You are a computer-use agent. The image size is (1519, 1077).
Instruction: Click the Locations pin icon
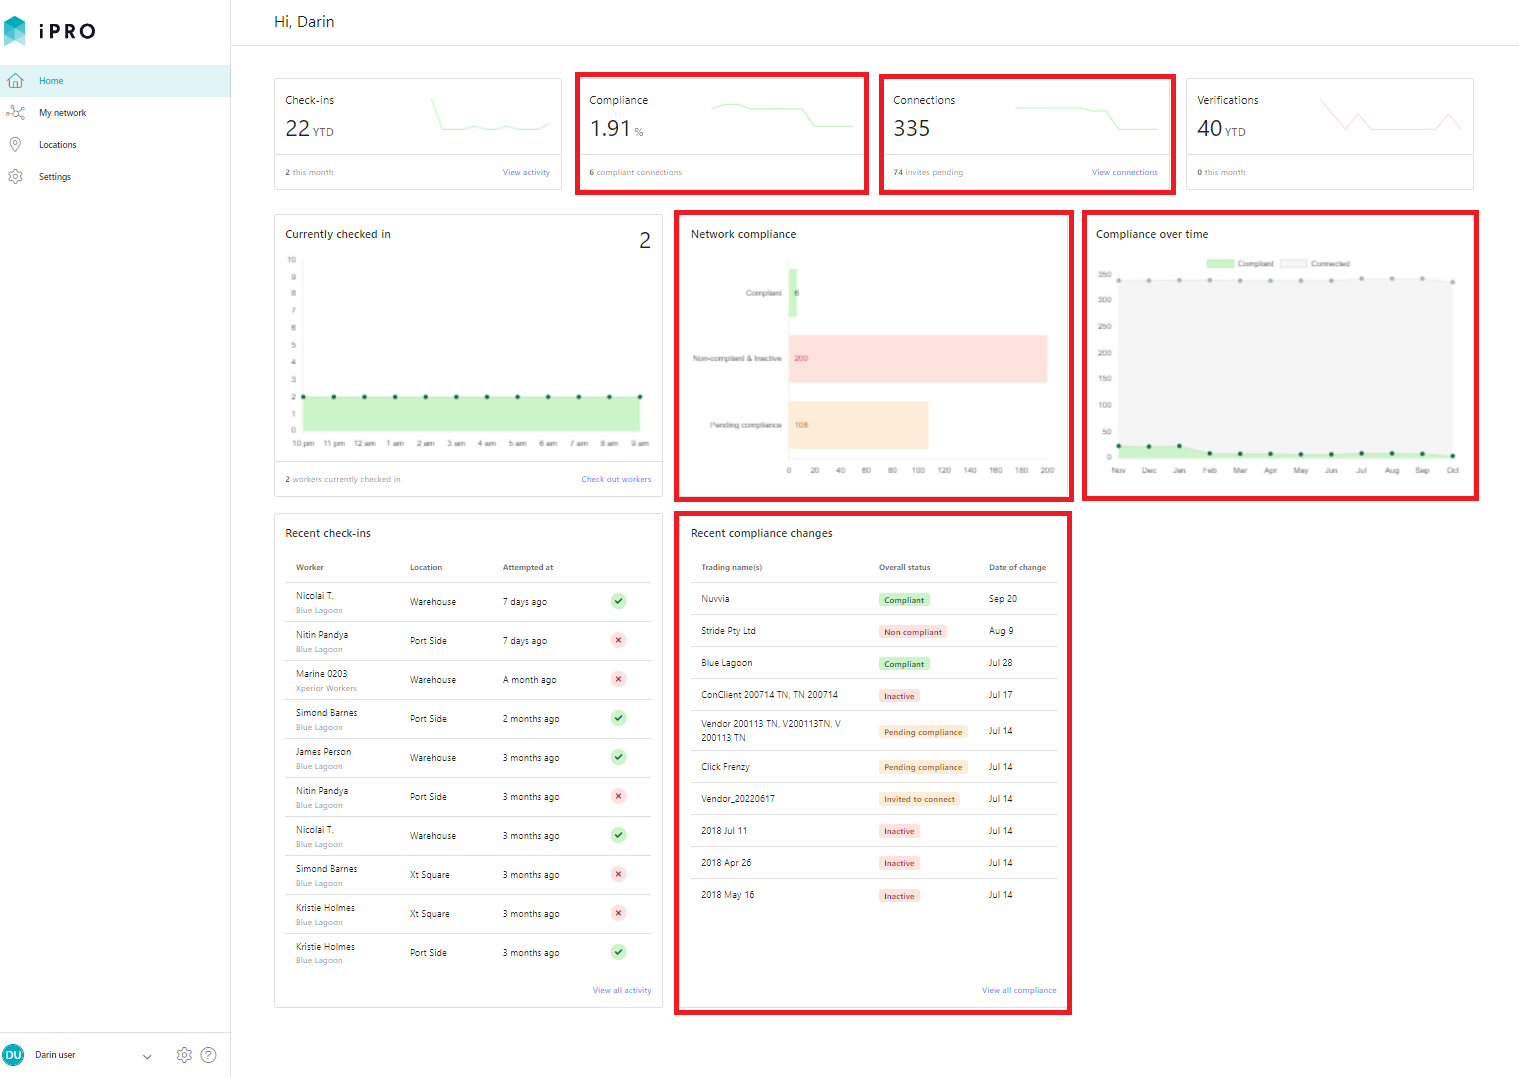tap(15, 145)
